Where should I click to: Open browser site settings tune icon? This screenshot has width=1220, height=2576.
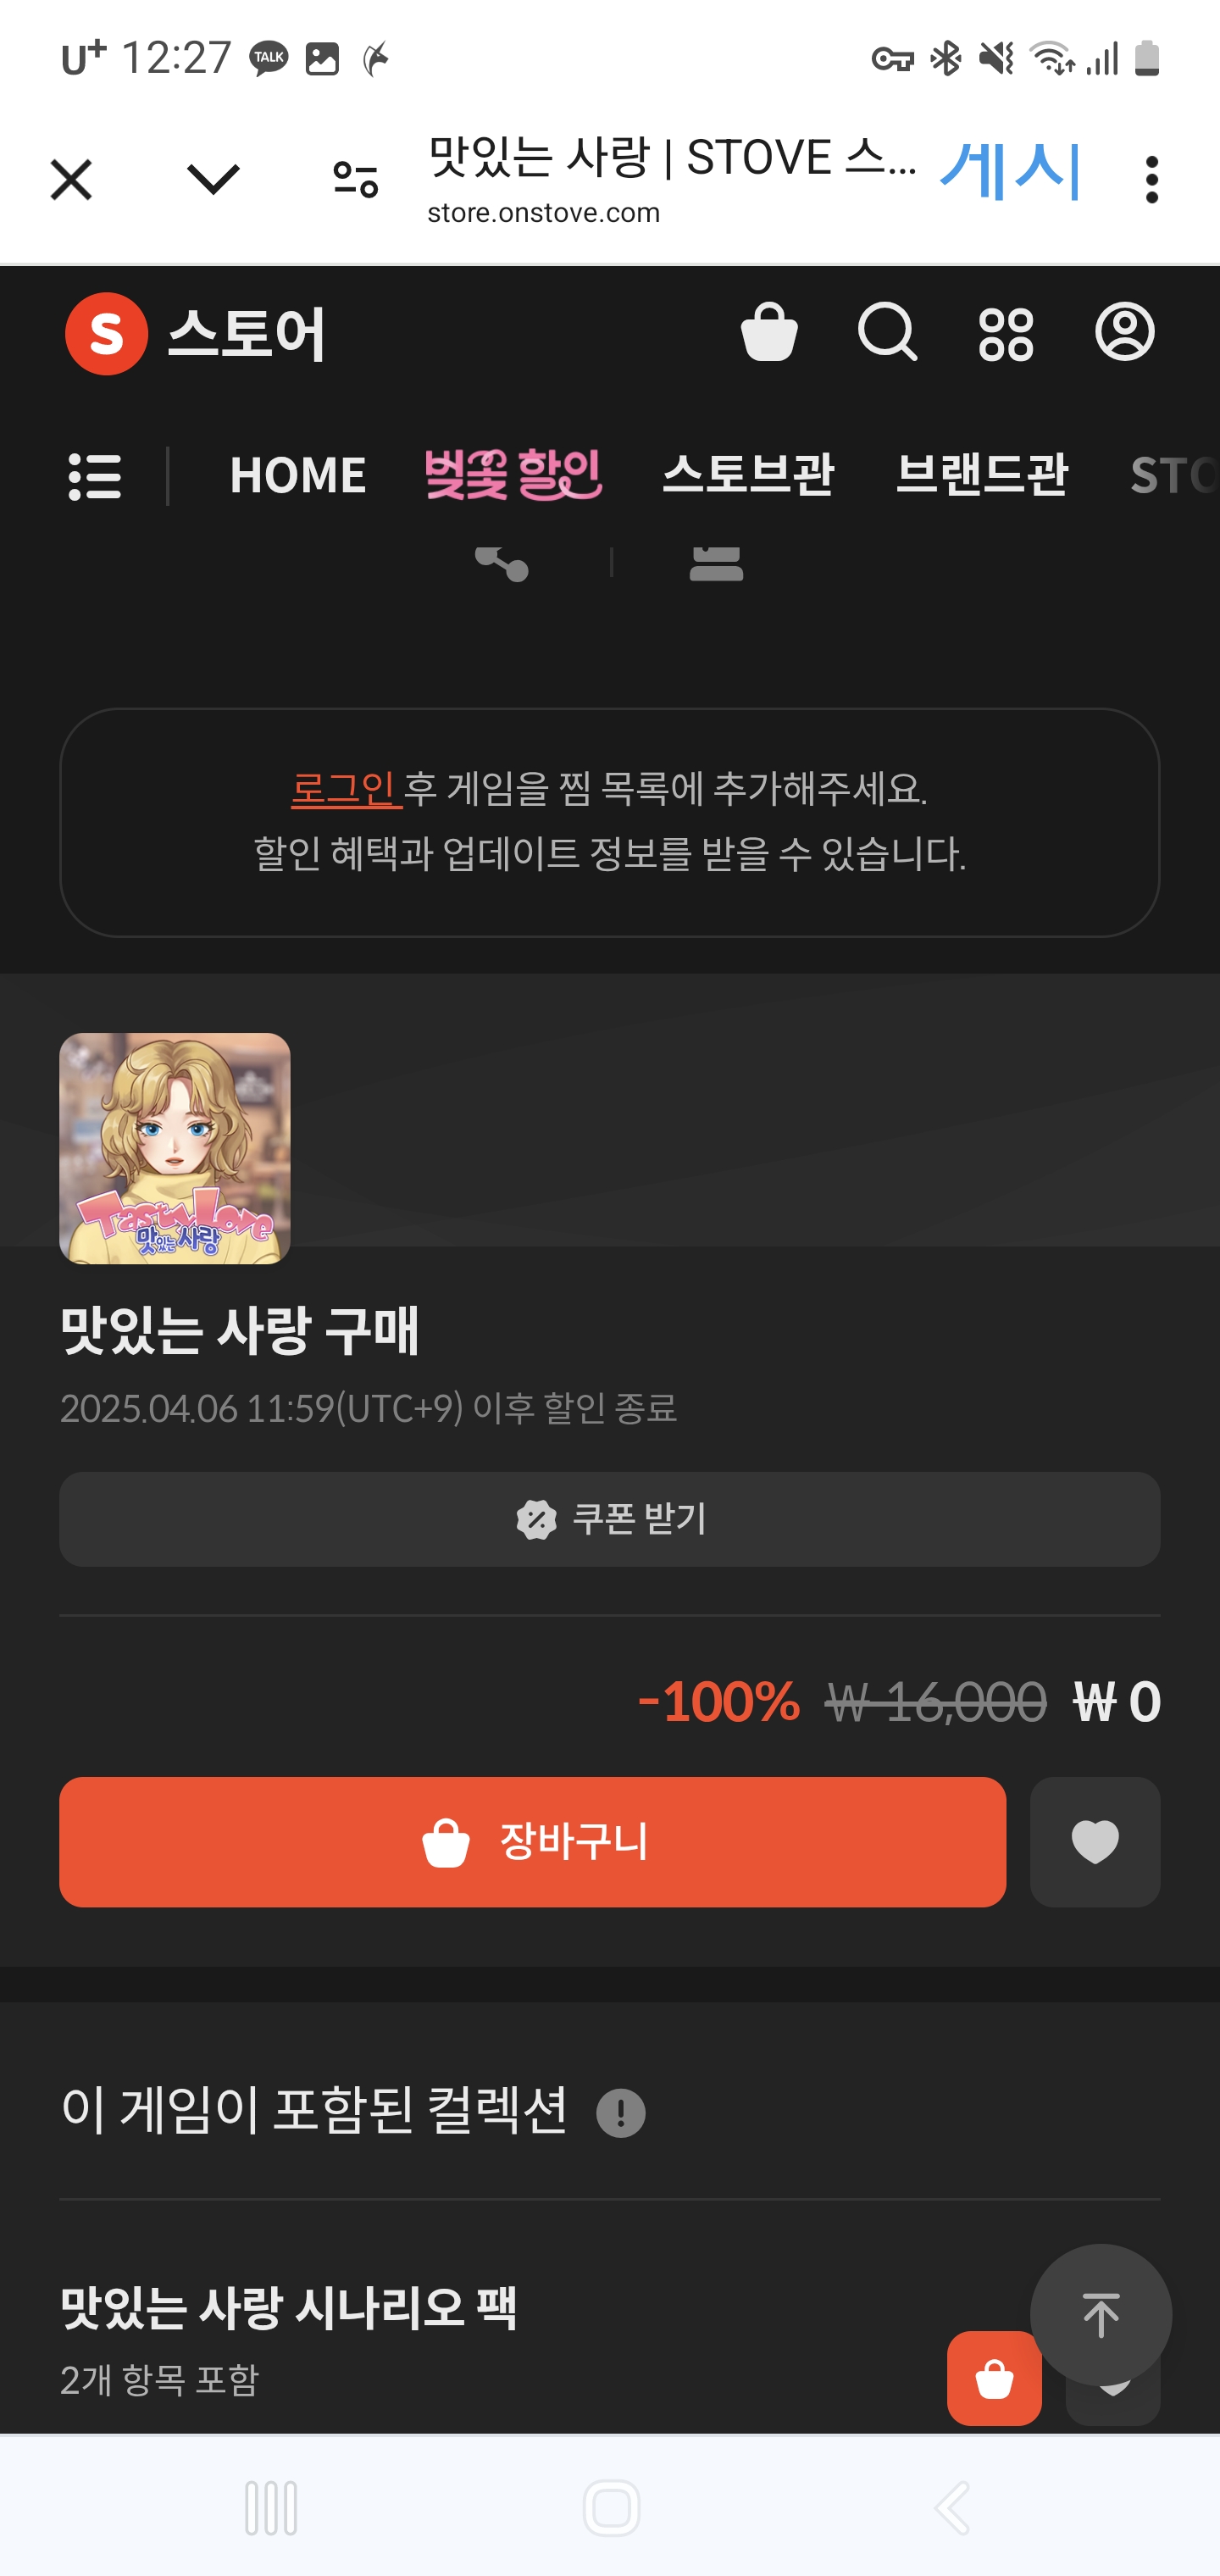tap(355, 180)
